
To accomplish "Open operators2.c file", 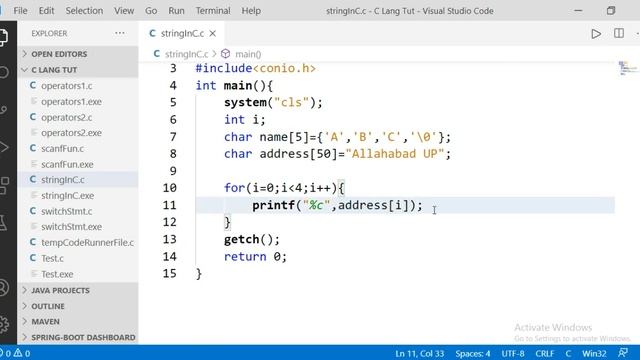I will tap(78, 117).
